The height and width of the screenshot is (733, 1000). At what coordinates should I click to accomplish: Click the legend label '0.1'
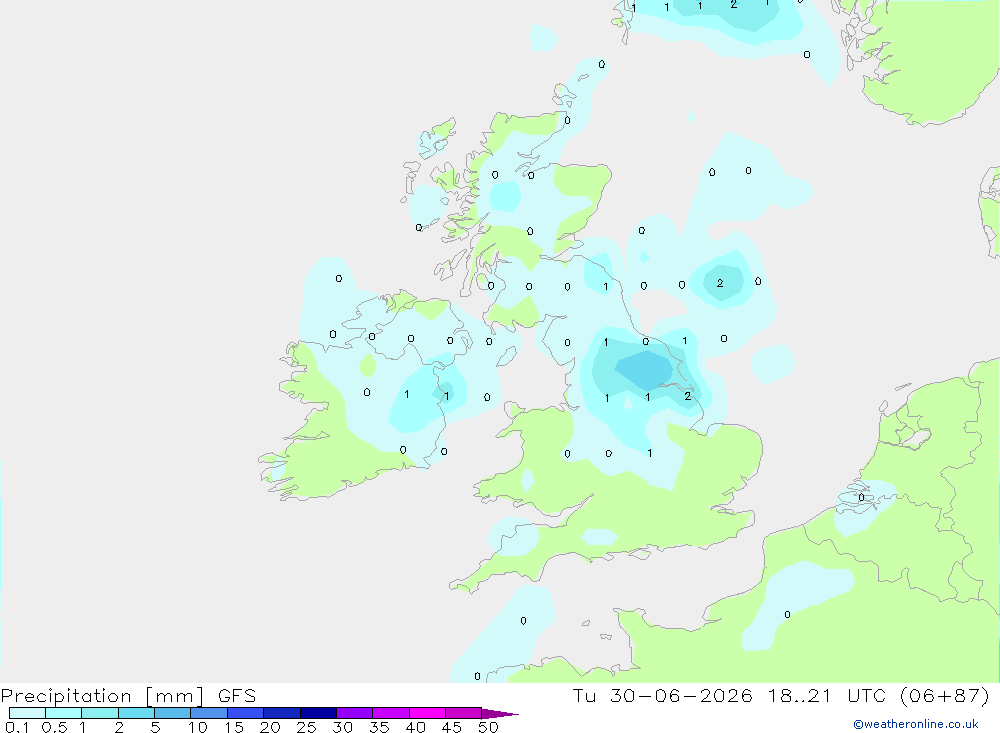pyautogui.click(x=17, y=727)
